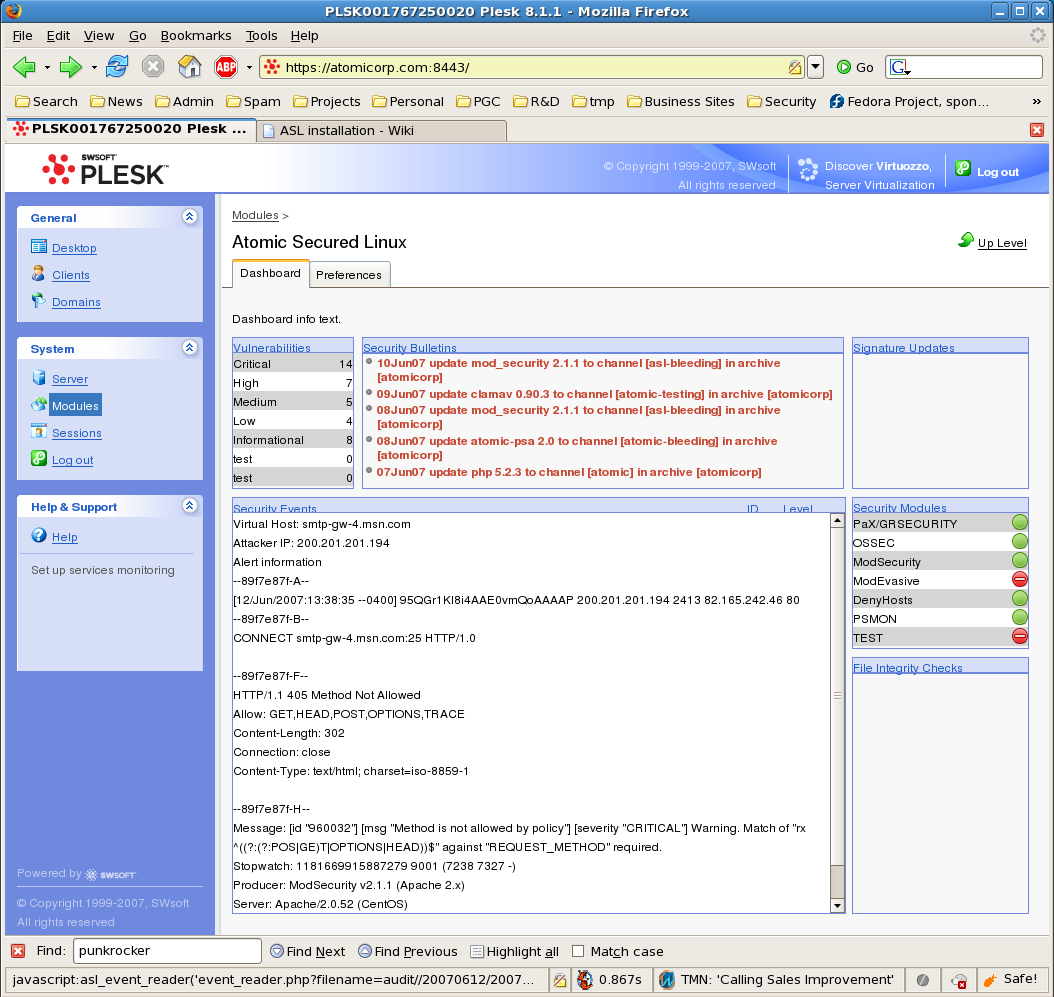Image resolution: width=1054 pixels, height=997 pixels.
Task: Toggle the TEST module status indicator
Action: click(x=1019, y=636)
